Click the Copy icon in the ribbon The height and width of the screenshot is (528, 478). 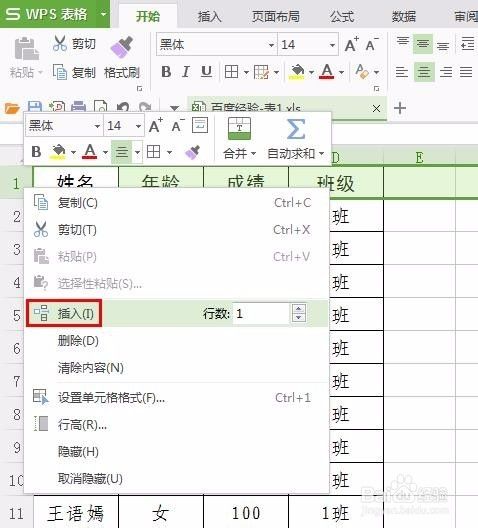(x=60, y=72)
